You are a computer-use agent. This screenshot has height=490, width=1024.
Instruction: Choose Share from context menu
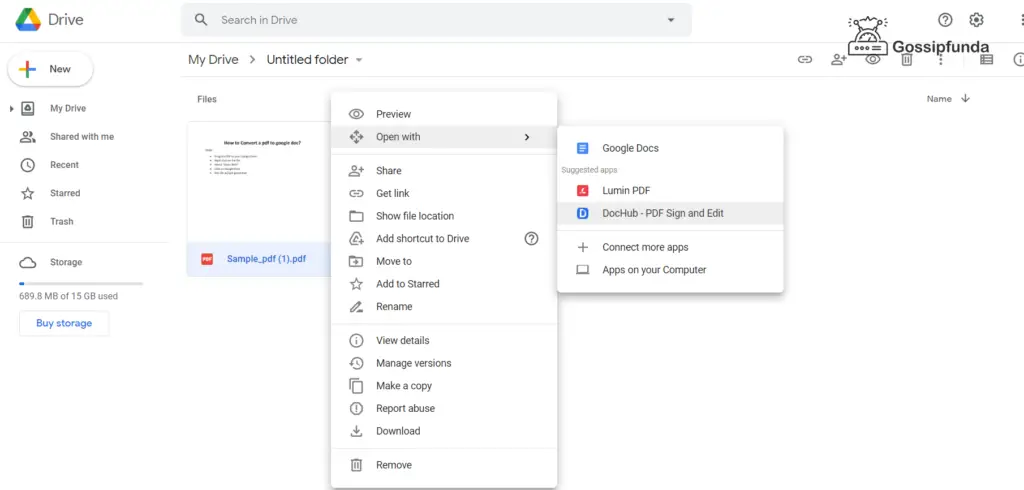[x=444, y=171]
